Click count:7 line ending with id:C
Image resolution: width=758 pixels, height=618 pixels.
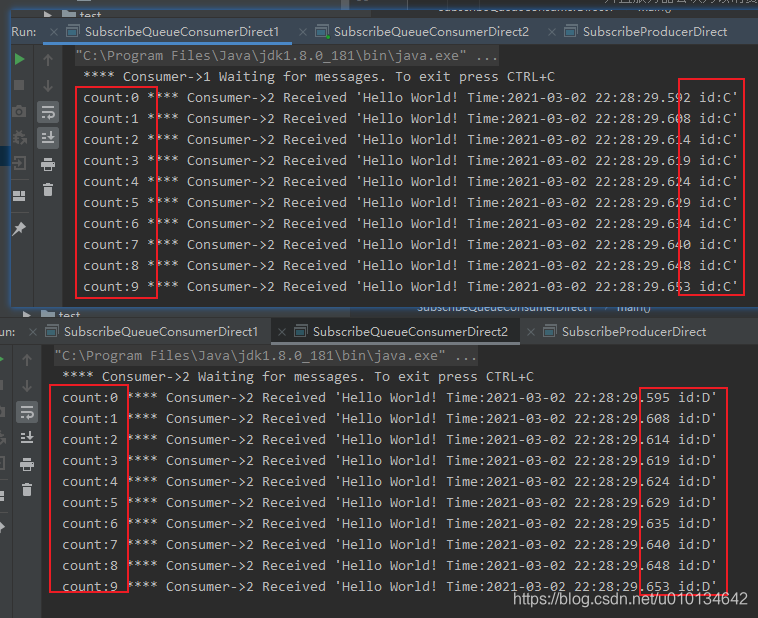(x=410, y=245)
